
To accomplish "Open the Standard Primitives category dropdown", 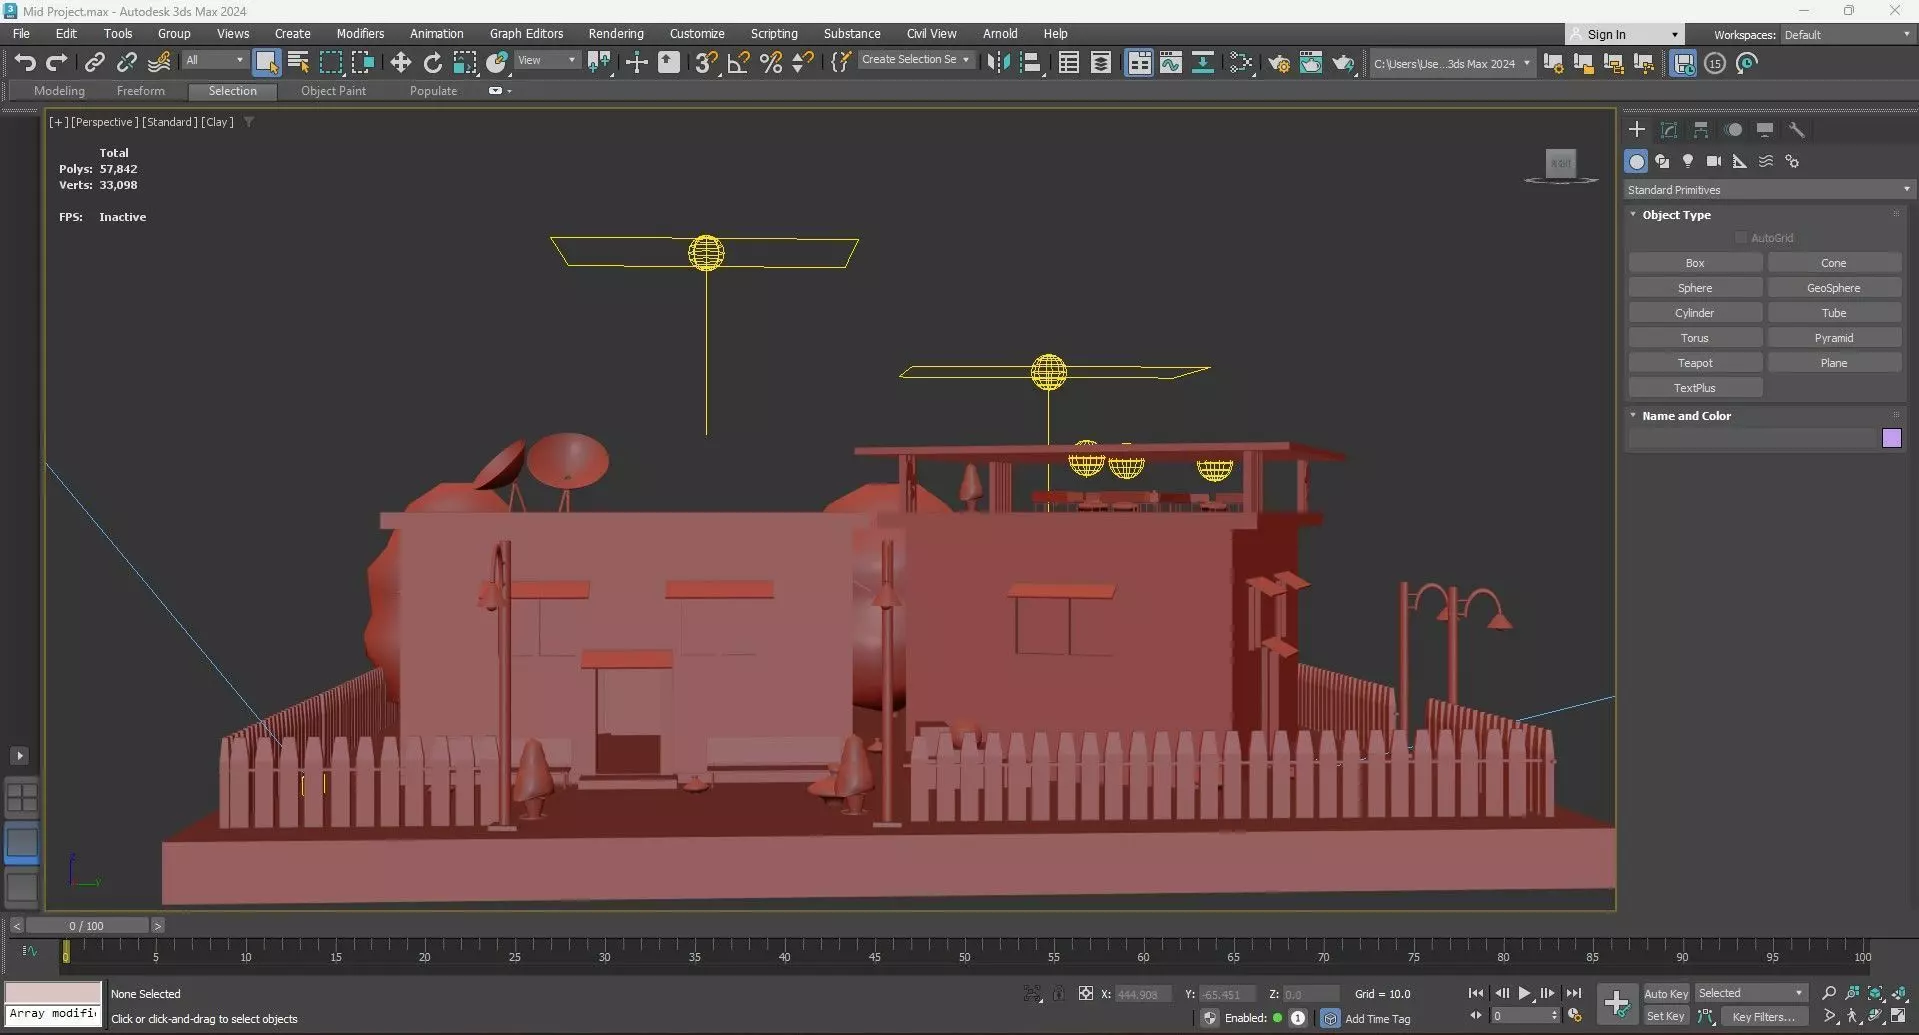I will (x=1768, y=190).
